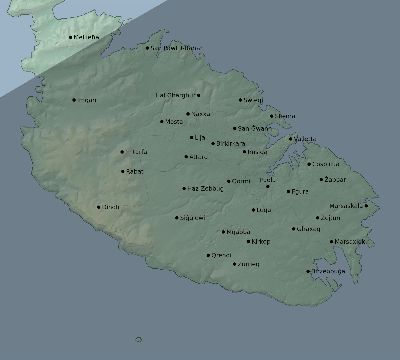This screenshot has width=400, height=360.
Task: Click the Ghaxaq label
Action: 308,229
